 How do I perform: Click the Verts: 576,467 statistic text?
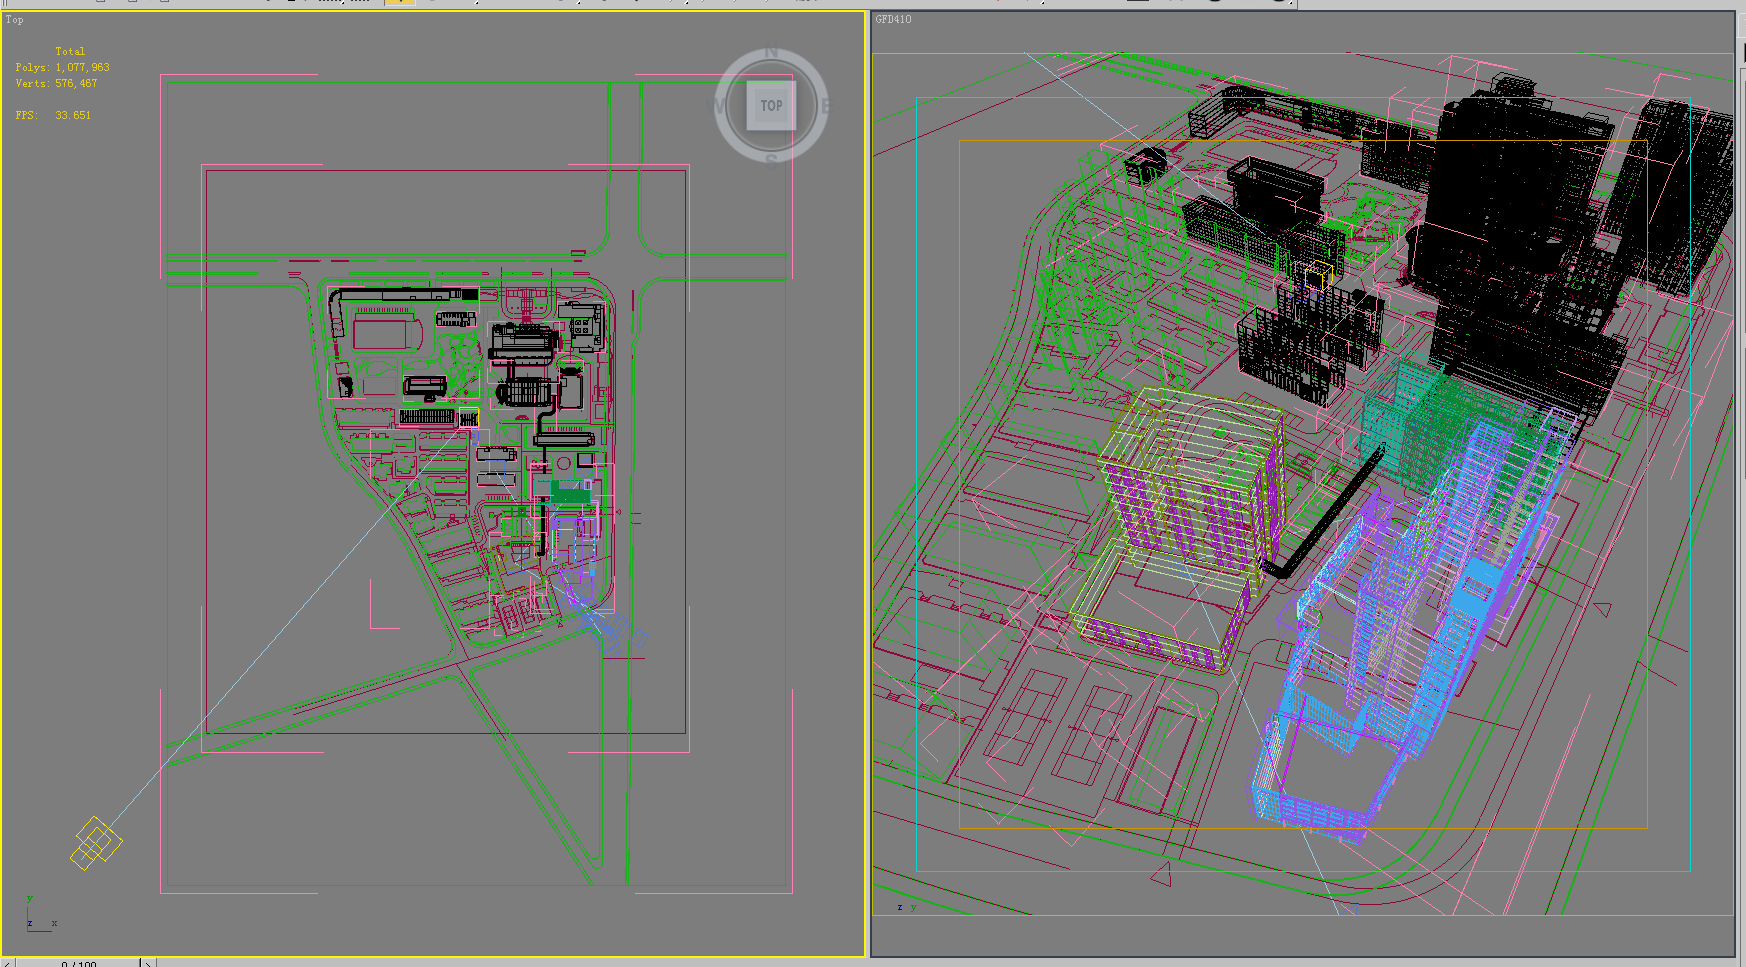tap(56, 83)
